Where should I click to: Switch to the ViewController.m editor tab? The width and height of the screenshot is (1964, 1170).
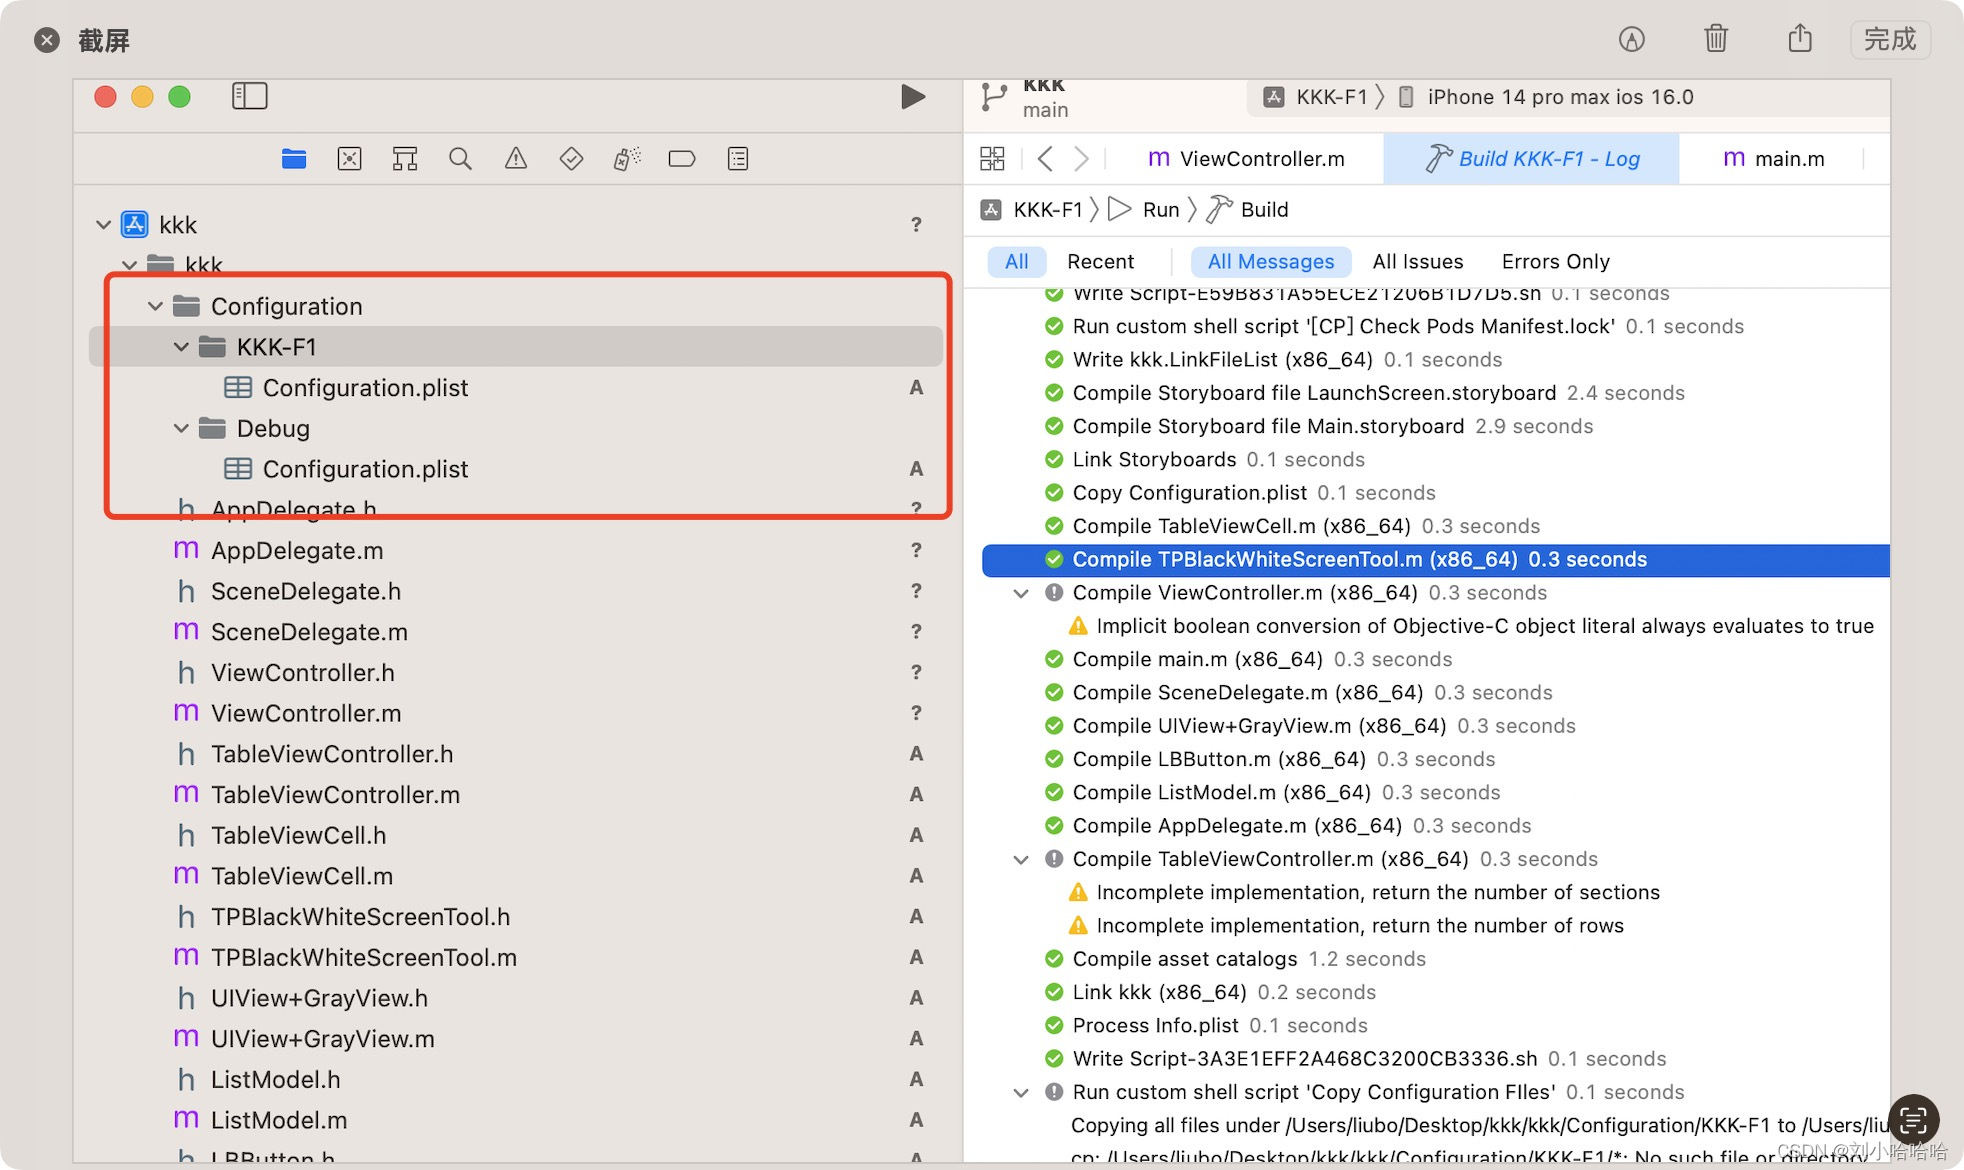[x=1246, y=158]
